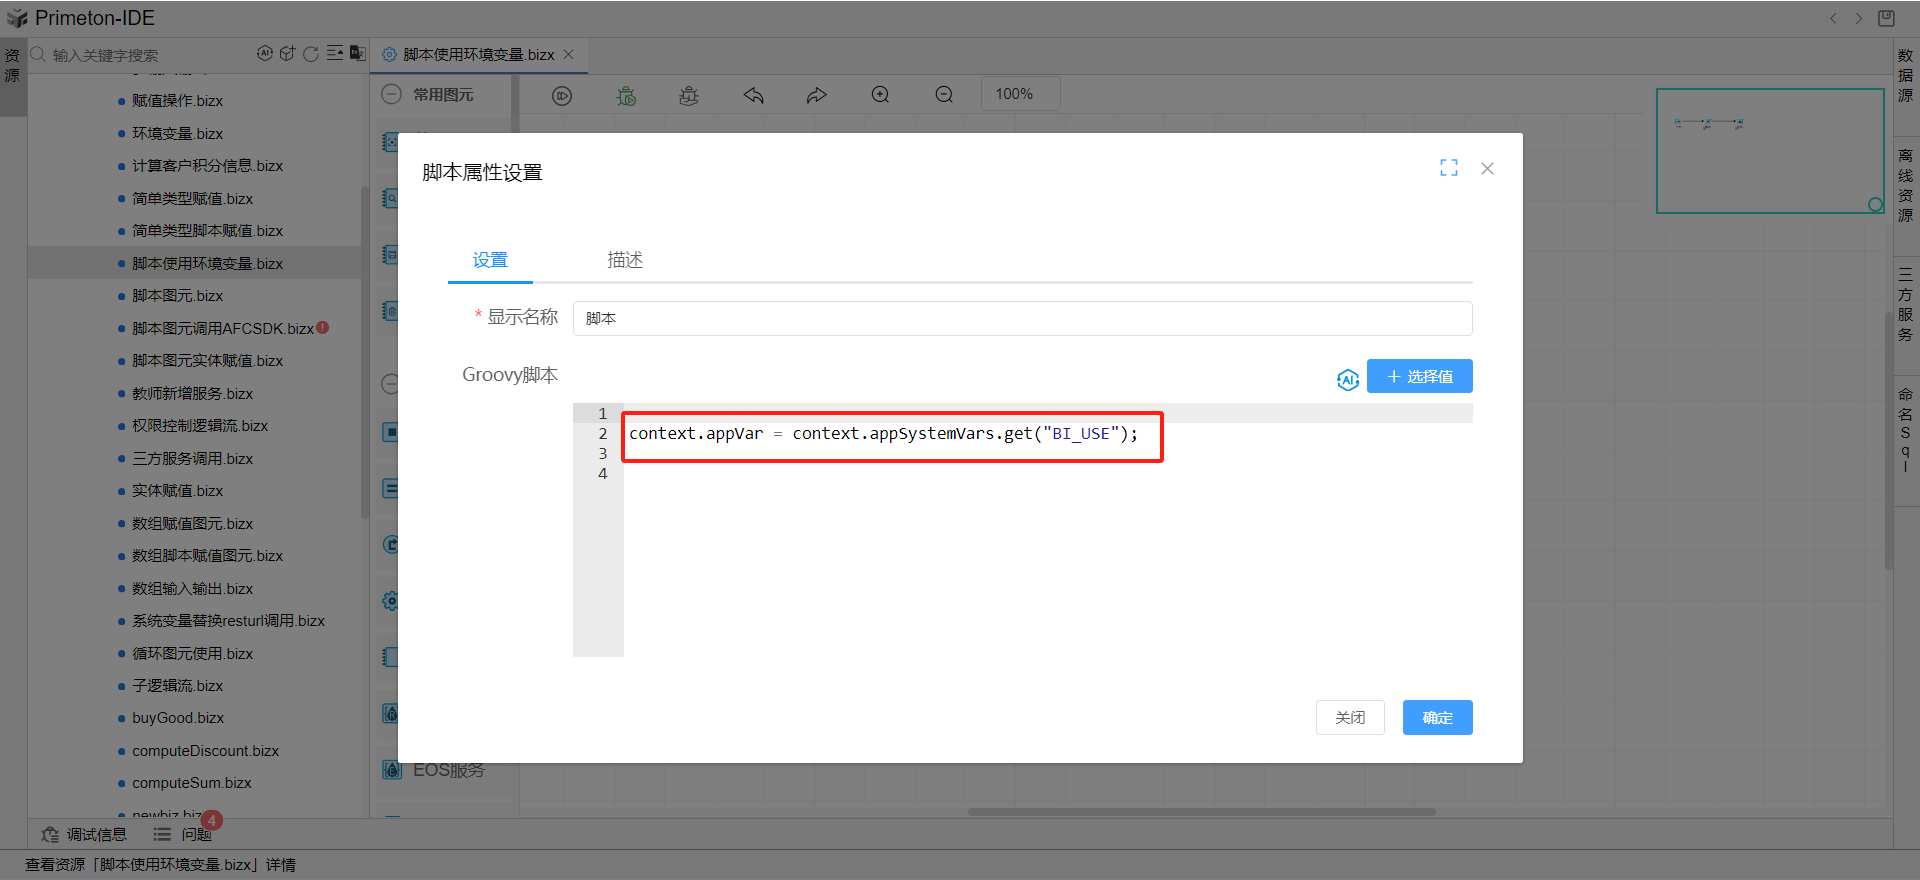This screenshot has height=880, width=1920.
Task: Select the 设置 tab
Action: point(490,260)
